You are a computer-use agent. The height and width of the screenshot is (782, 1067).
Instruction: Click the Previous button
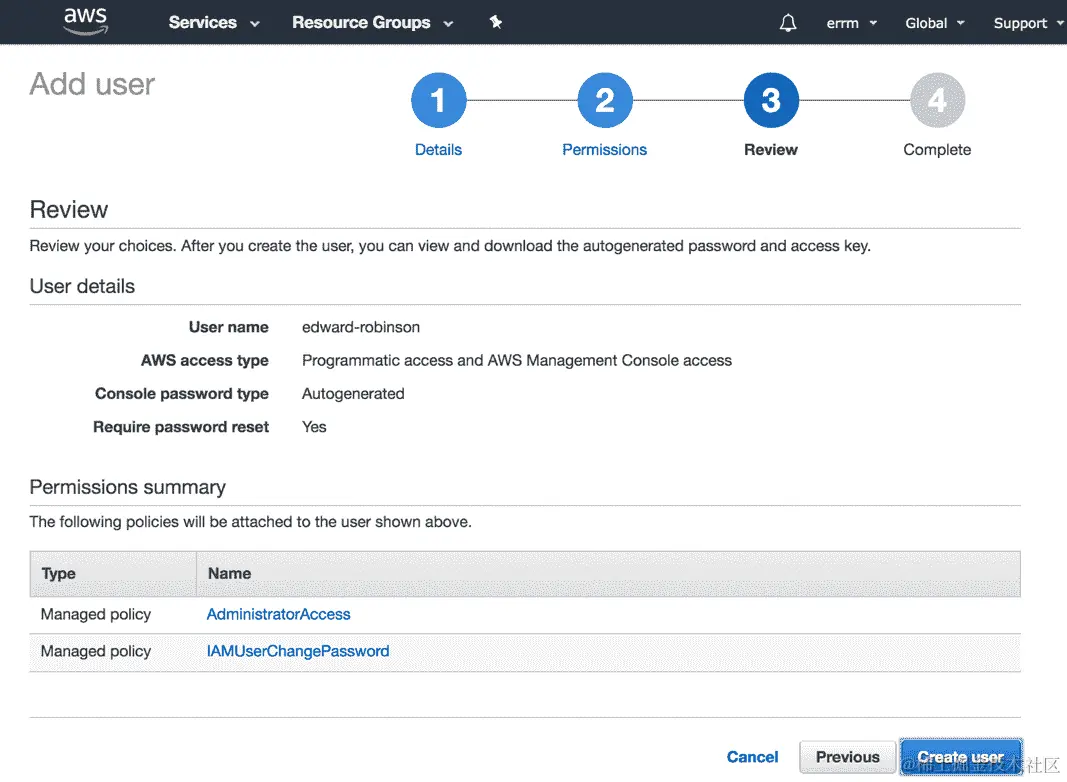(847, 757)
